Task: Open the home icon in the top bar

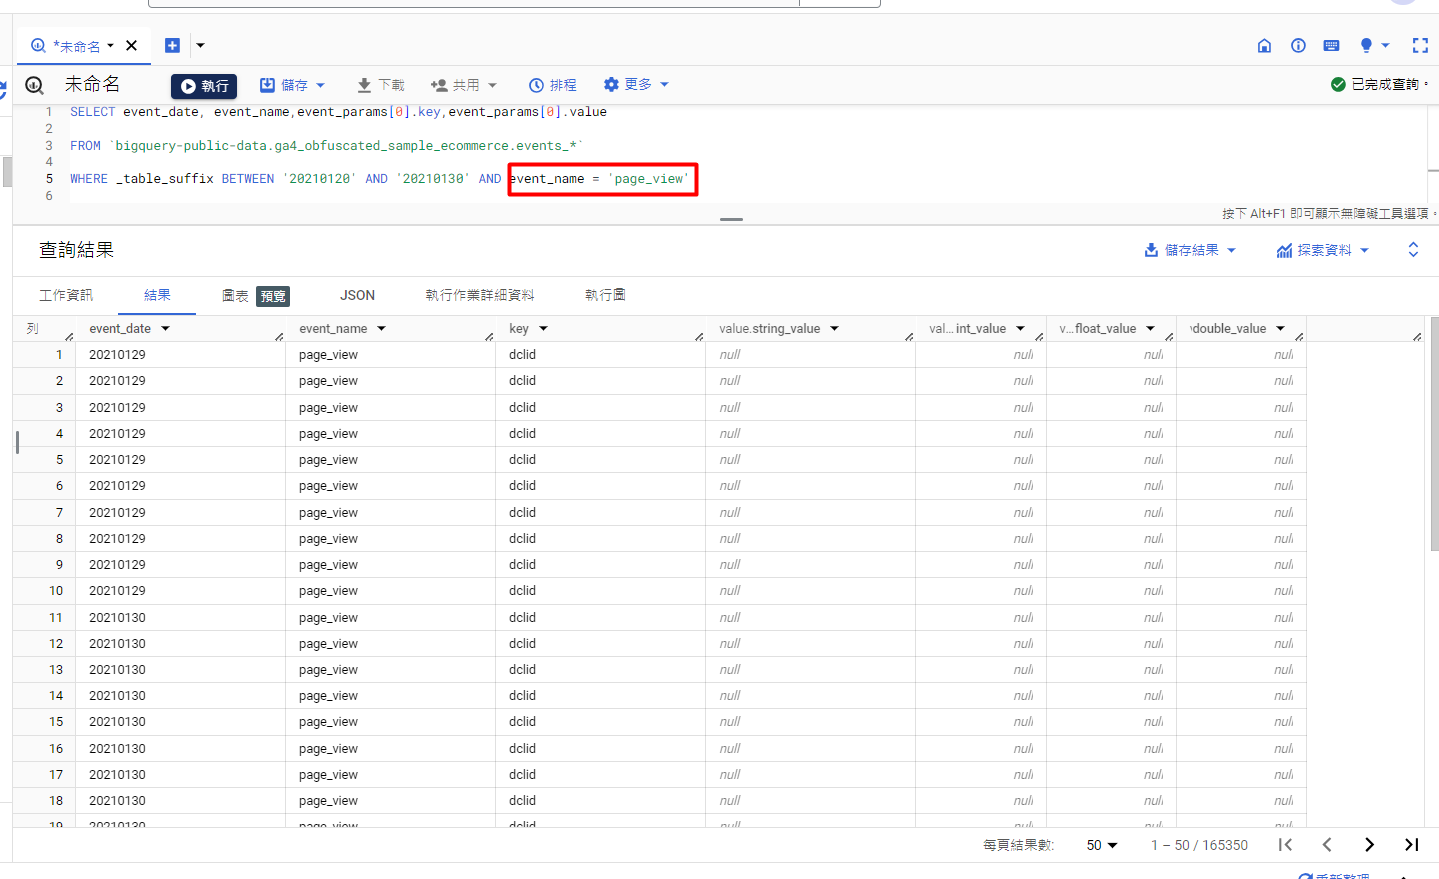Action: (x=1264, y=45)
